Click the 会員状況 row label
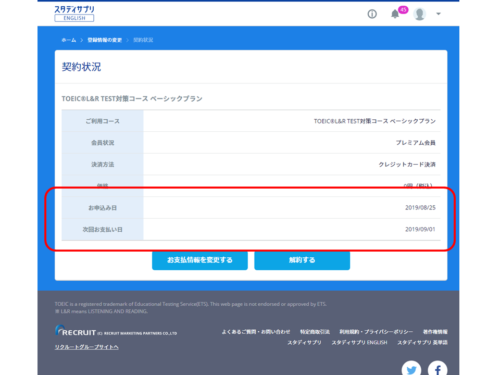The width and height of the screenshot is (500, 375). (x=103, y=143)
